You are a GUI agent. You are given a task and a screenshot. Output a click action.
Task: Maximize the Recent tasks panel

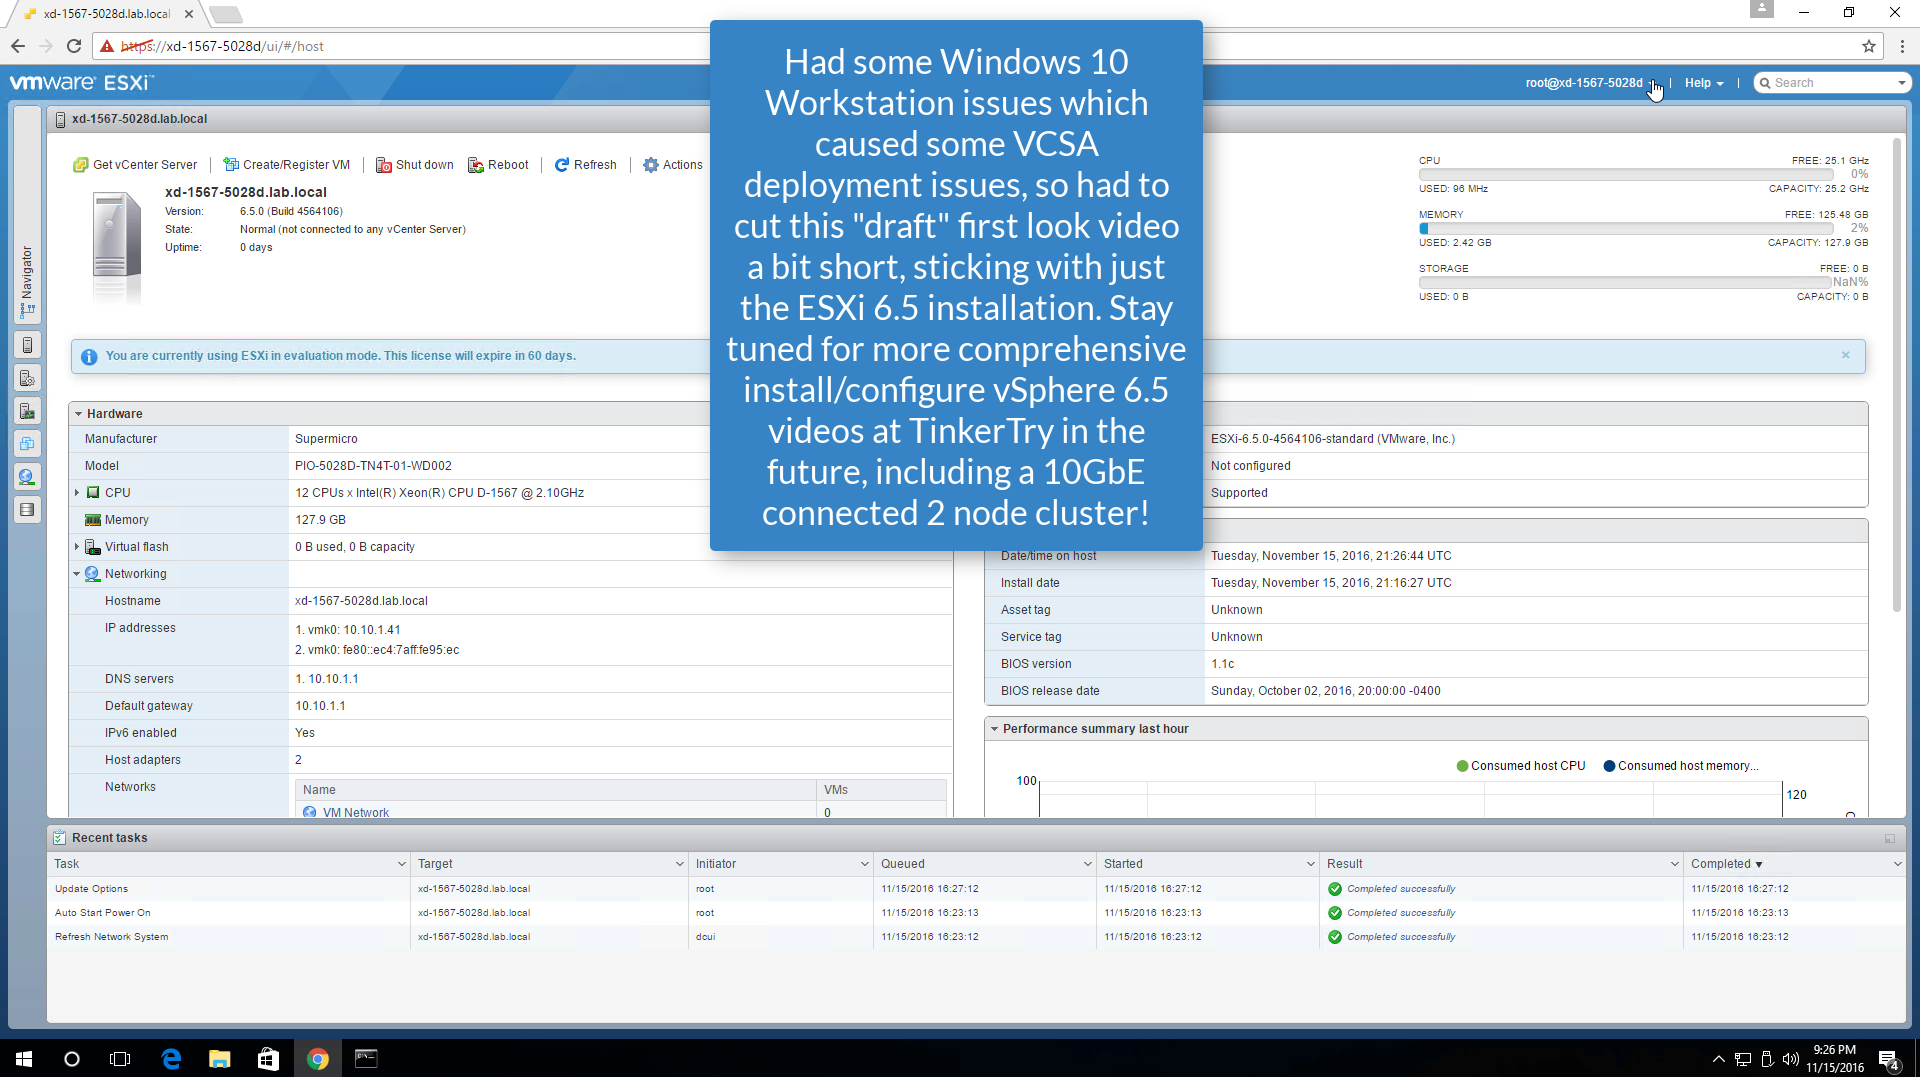[1889, 838]
